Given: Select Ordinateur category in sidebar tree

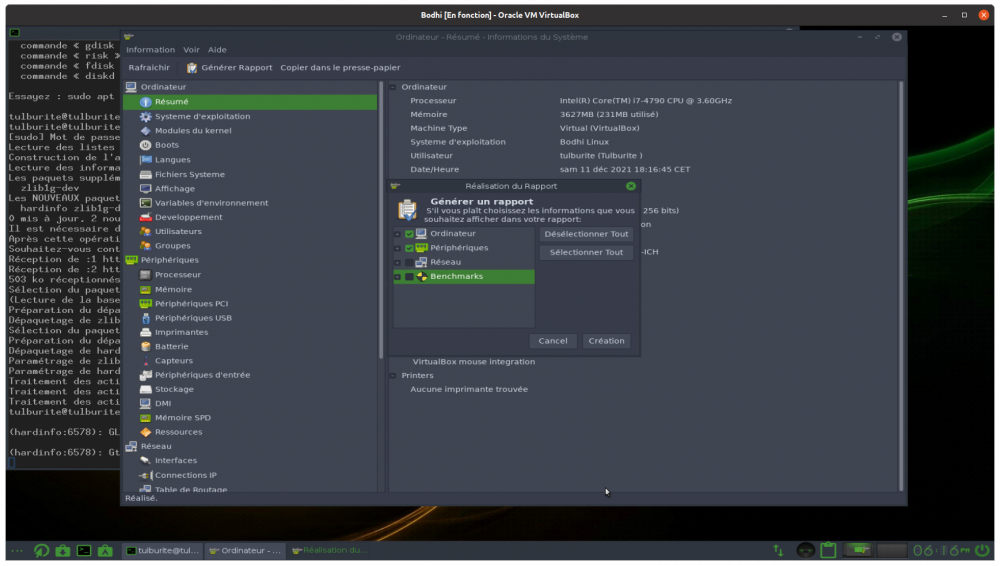Looking at the screenshot, I should coord(163,87).
